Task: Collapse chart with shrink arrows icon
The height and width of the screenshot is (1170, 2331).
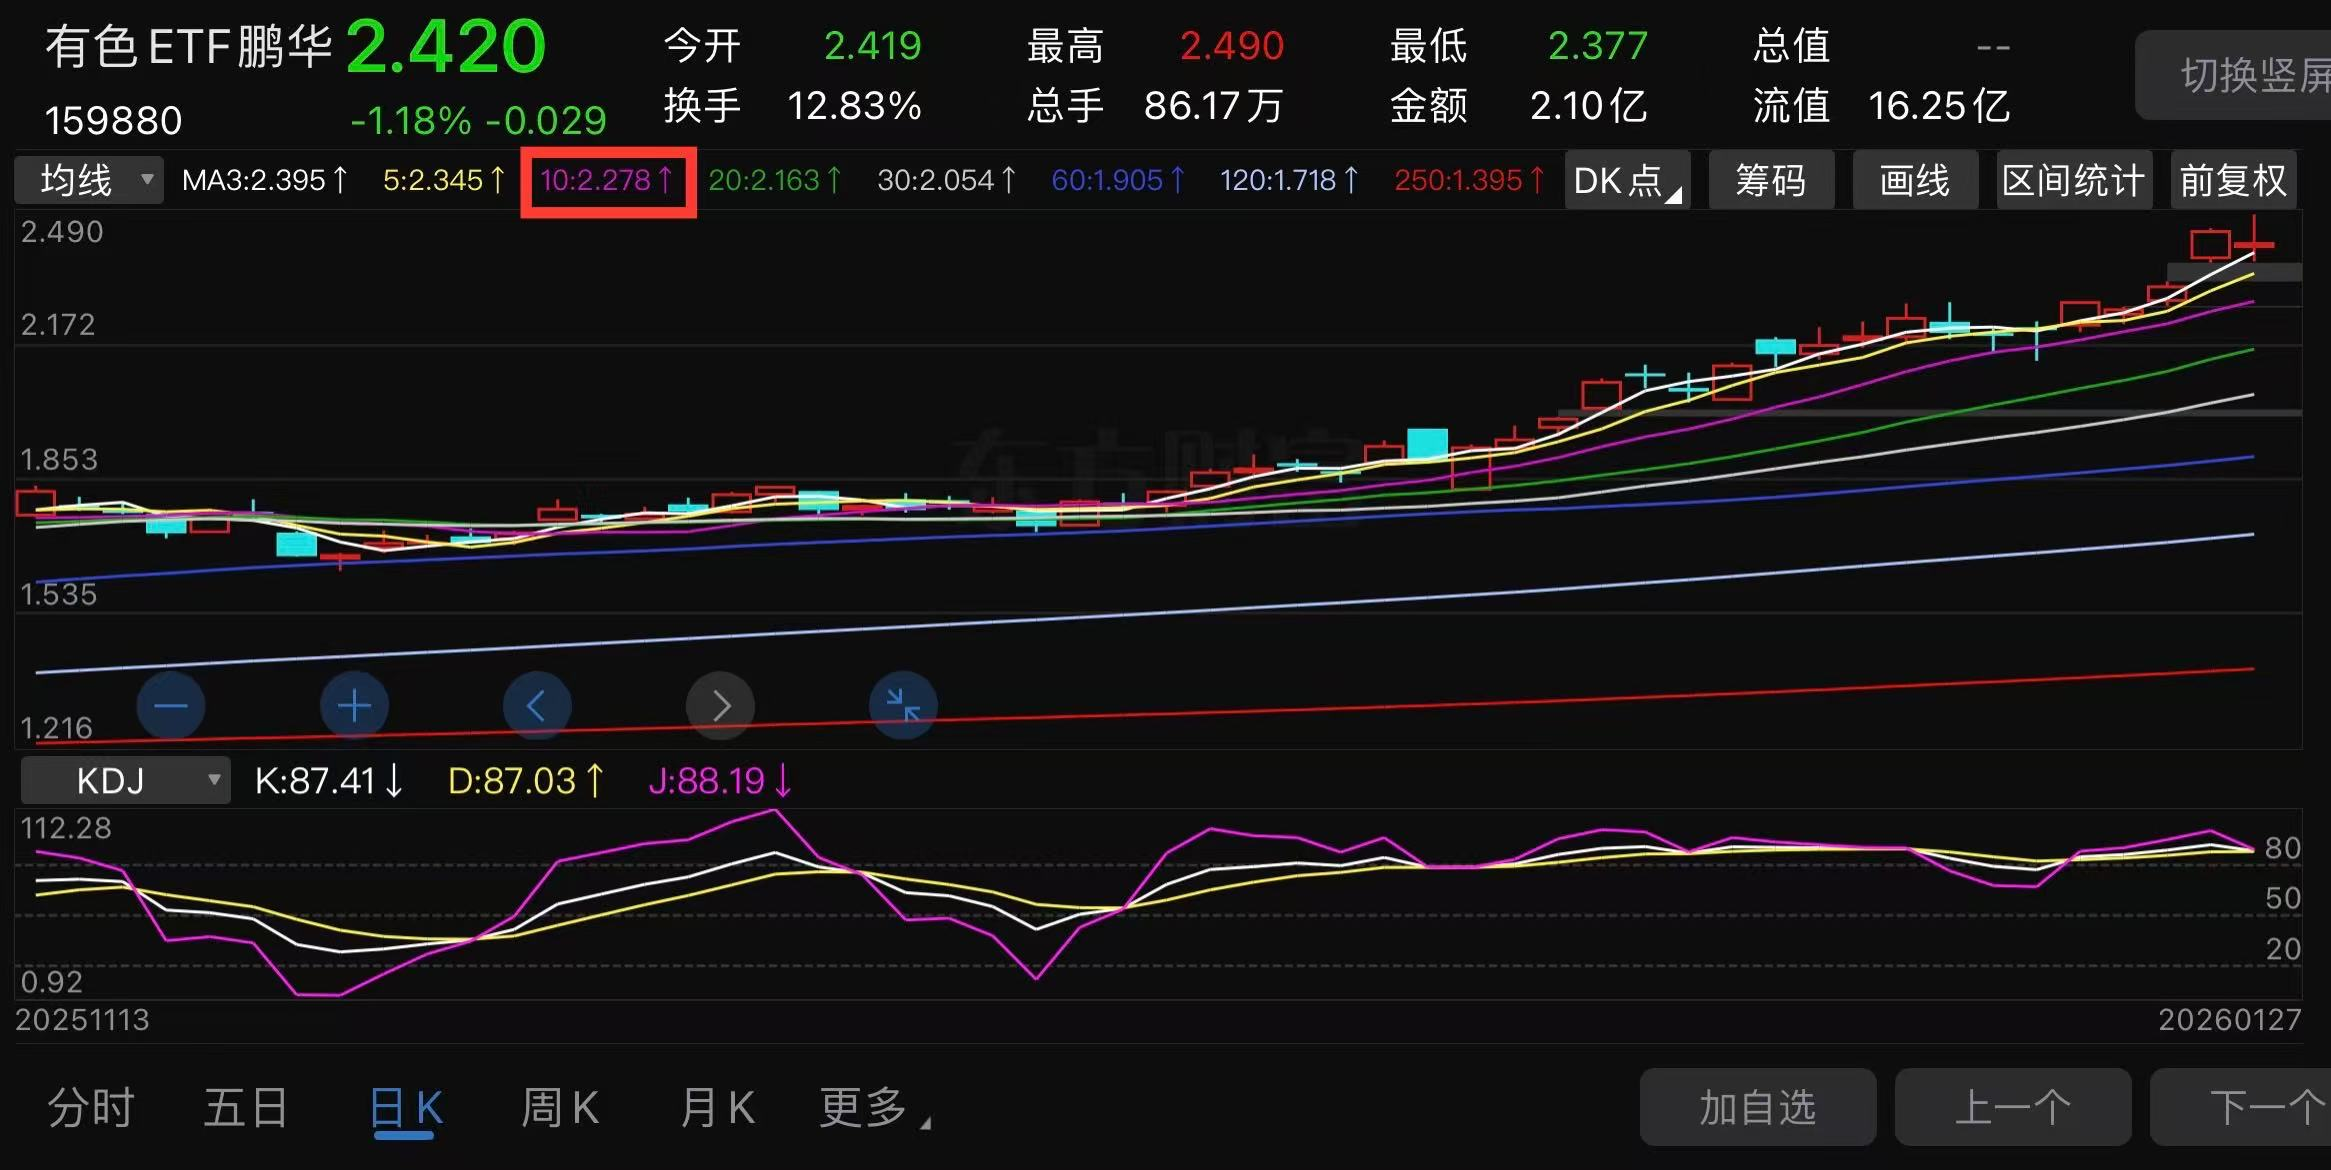Action: (x=903, y=706)
